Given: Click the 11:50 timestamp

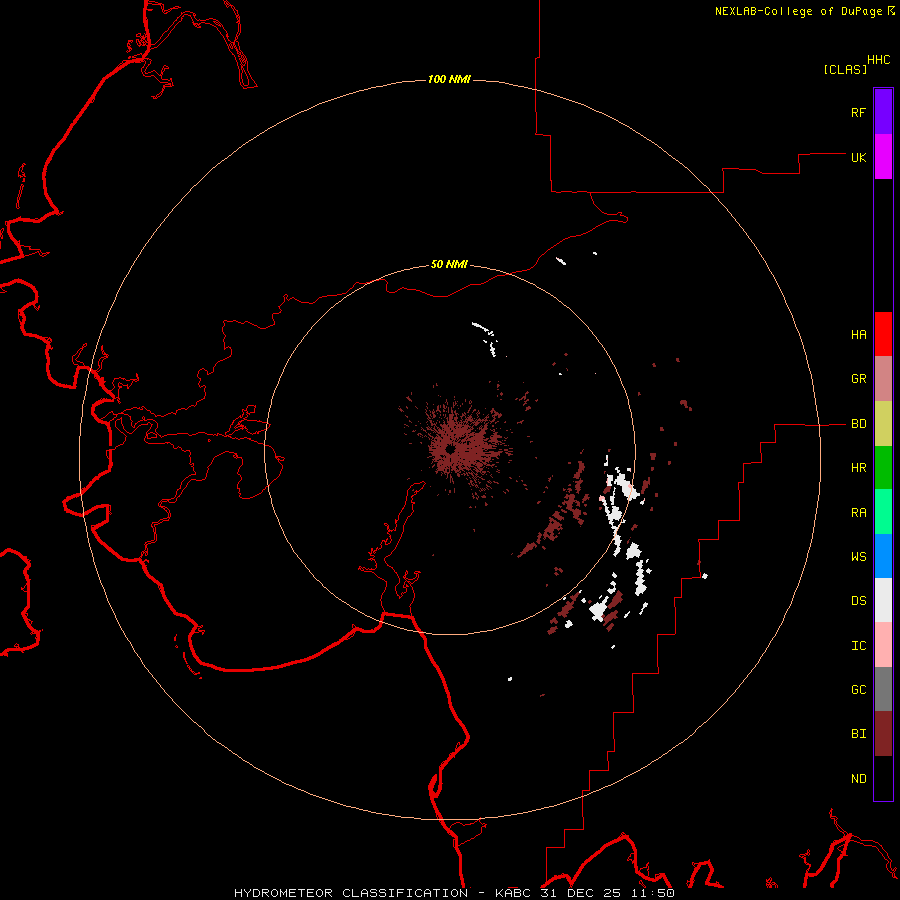Looking at the screenshot, I should 654,893.
